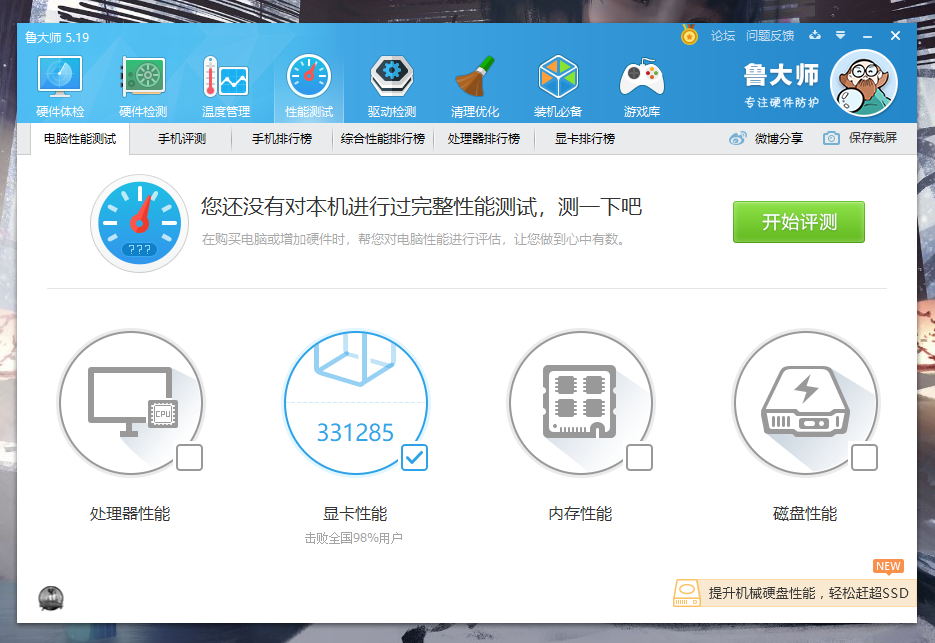935x643 pixels.
Task: Click the 鲁大师 5.19 window title
Action: coord(57,38)
